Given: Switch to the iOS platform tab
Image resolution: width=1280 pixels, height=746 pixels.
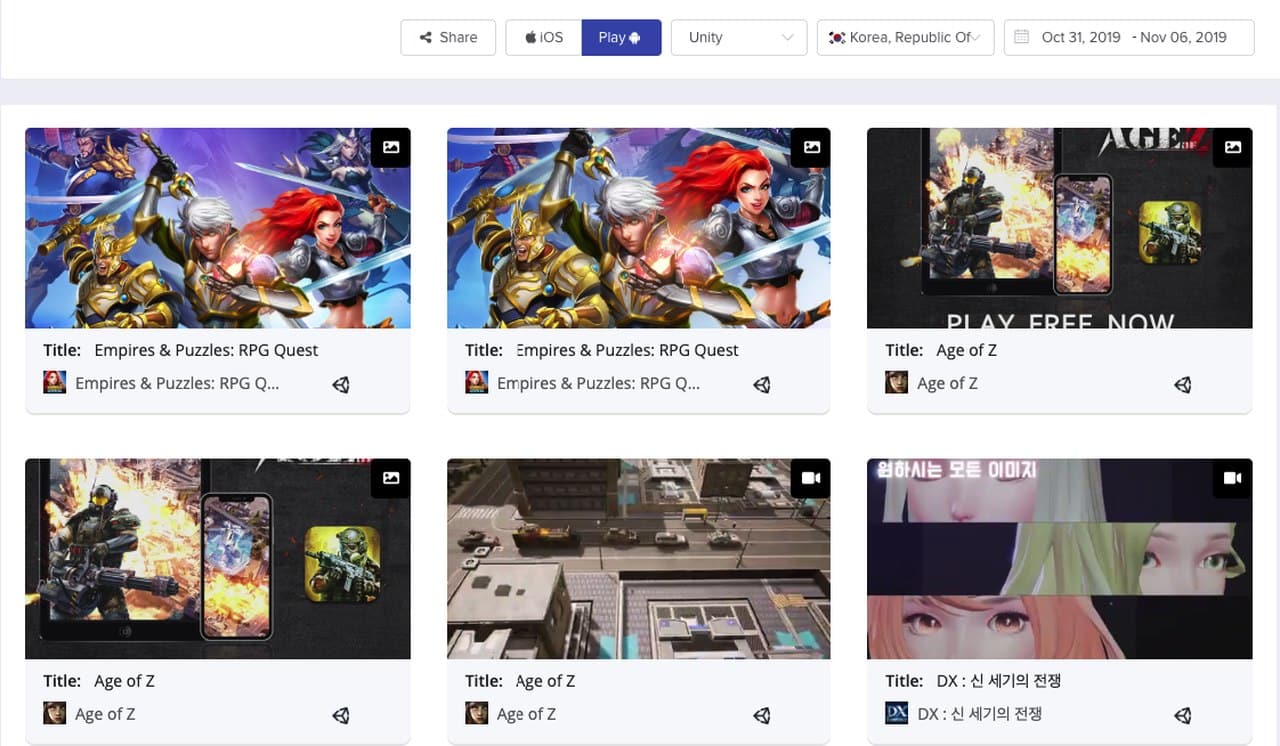Looking at the screenshot, I should tap(544, 37).
